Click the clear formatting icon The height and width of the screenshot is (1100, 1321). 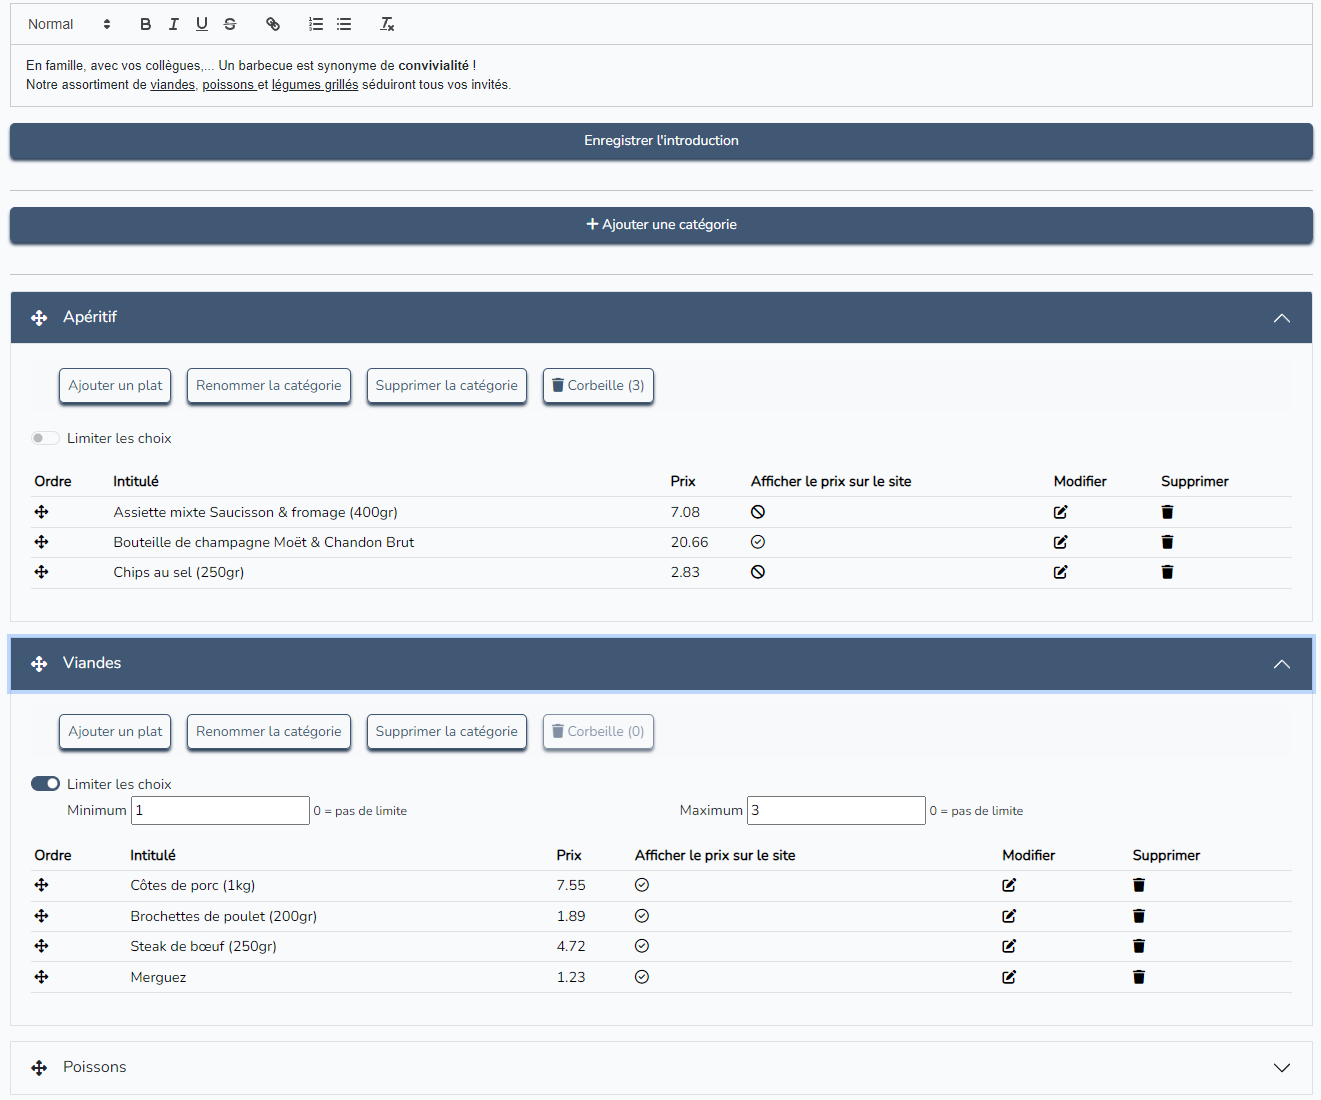[x=387, y=24]
